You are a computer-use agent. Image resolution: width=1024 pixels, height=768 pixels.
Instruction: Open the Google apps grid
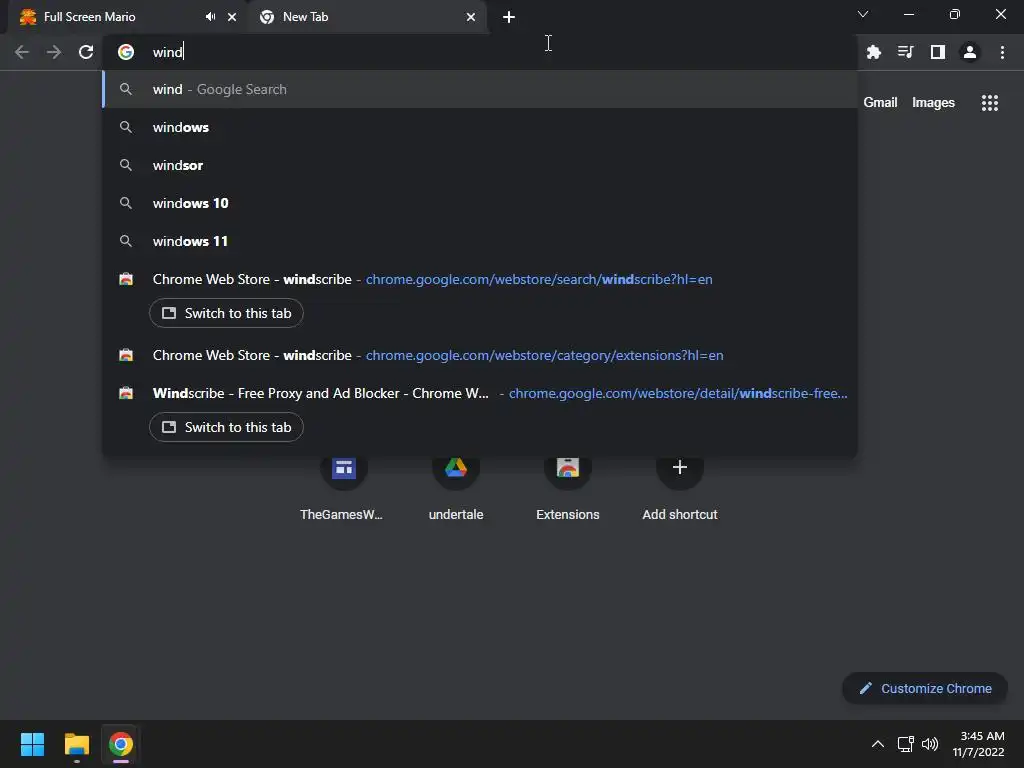click(989, 103)
